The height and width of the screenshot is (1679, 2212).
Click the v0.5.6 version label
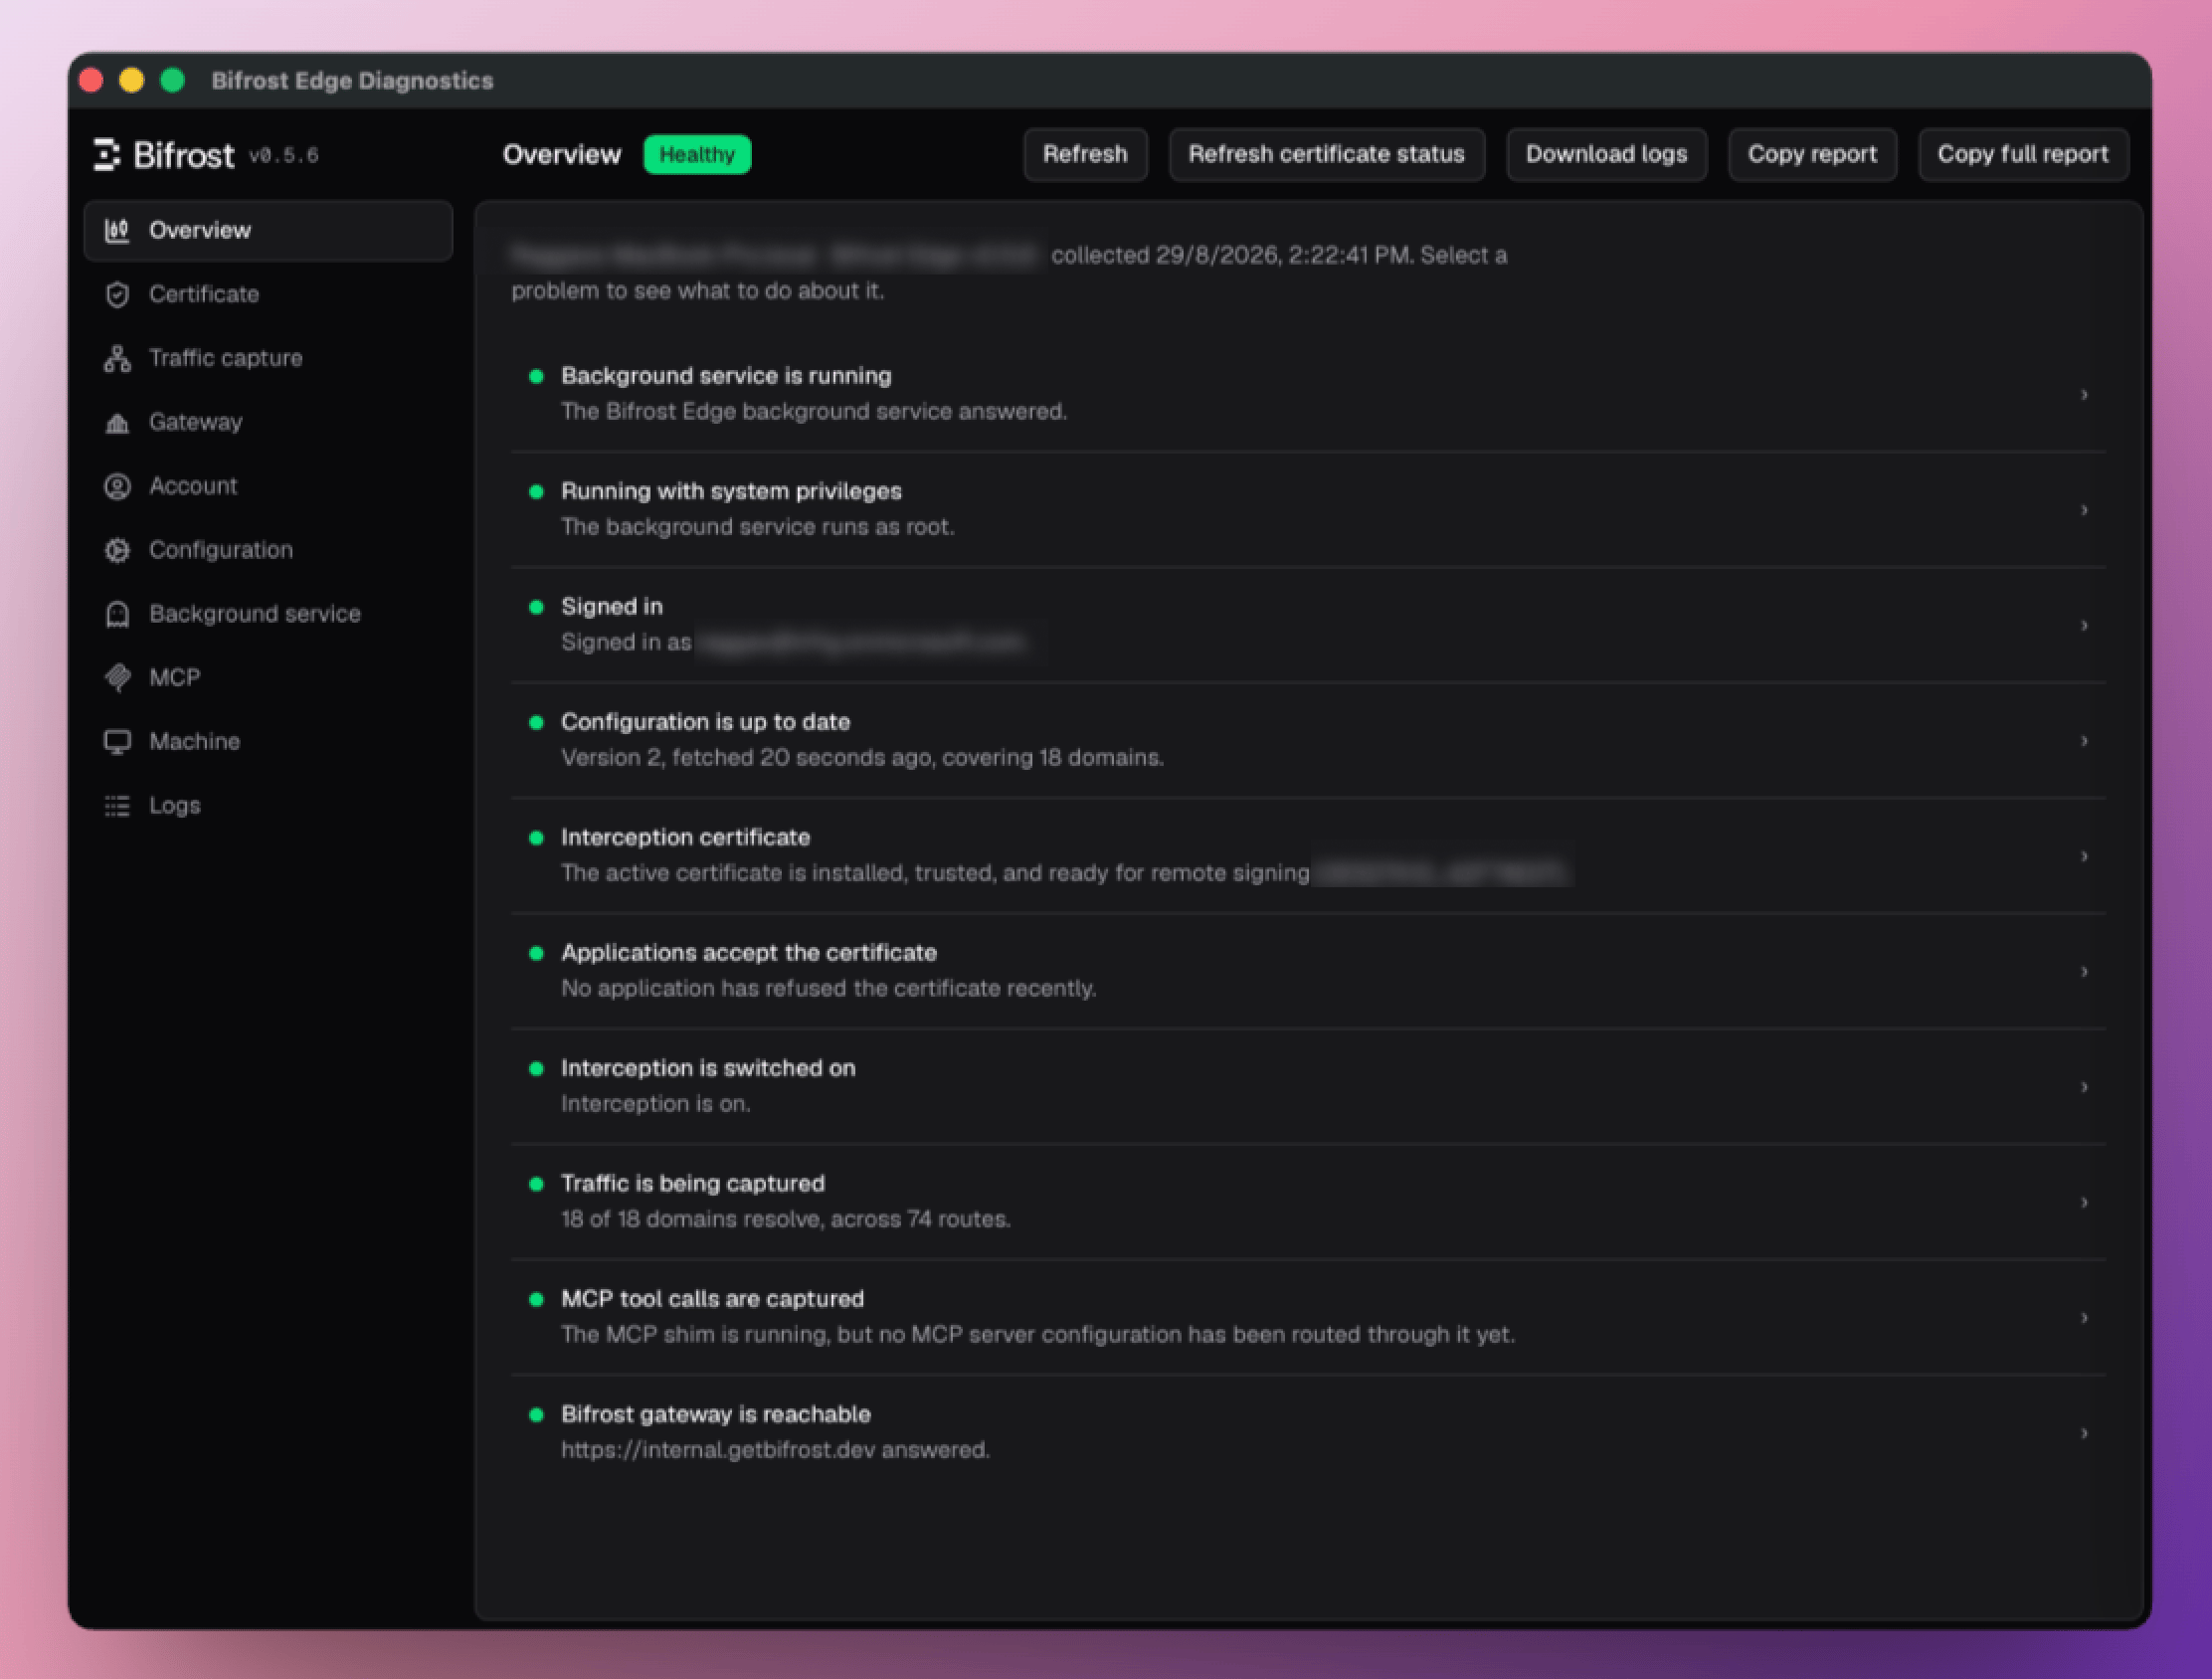[284, 156]
